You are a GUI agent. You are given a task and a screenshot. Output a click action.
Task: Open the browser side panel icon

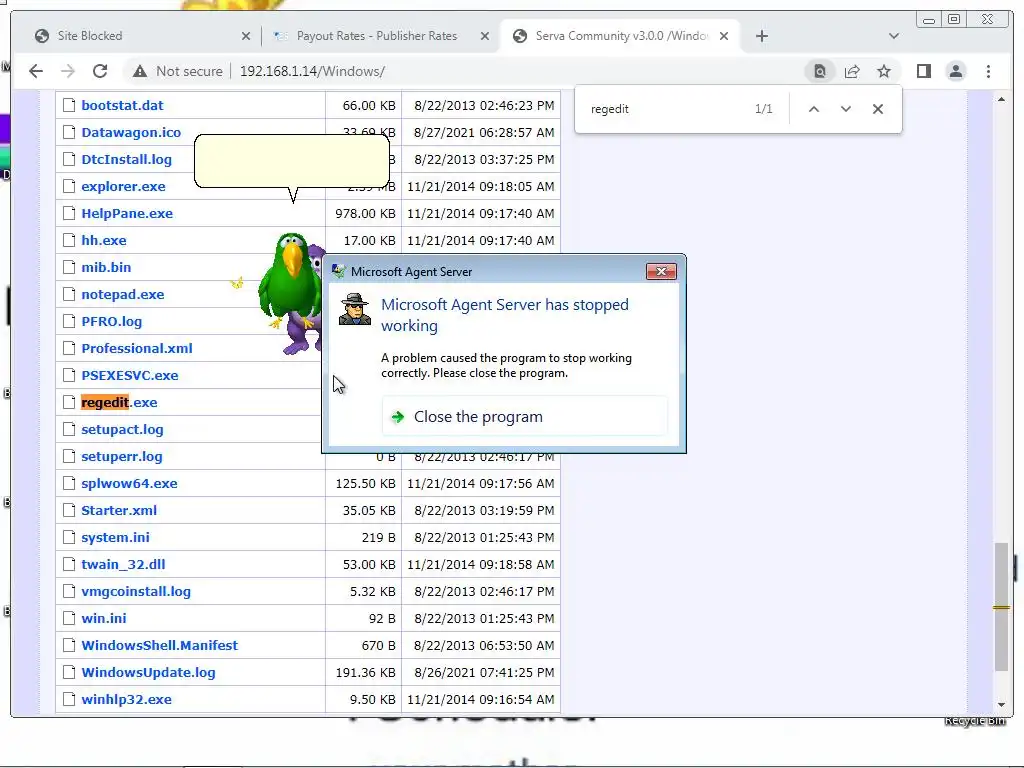(923, 71)
